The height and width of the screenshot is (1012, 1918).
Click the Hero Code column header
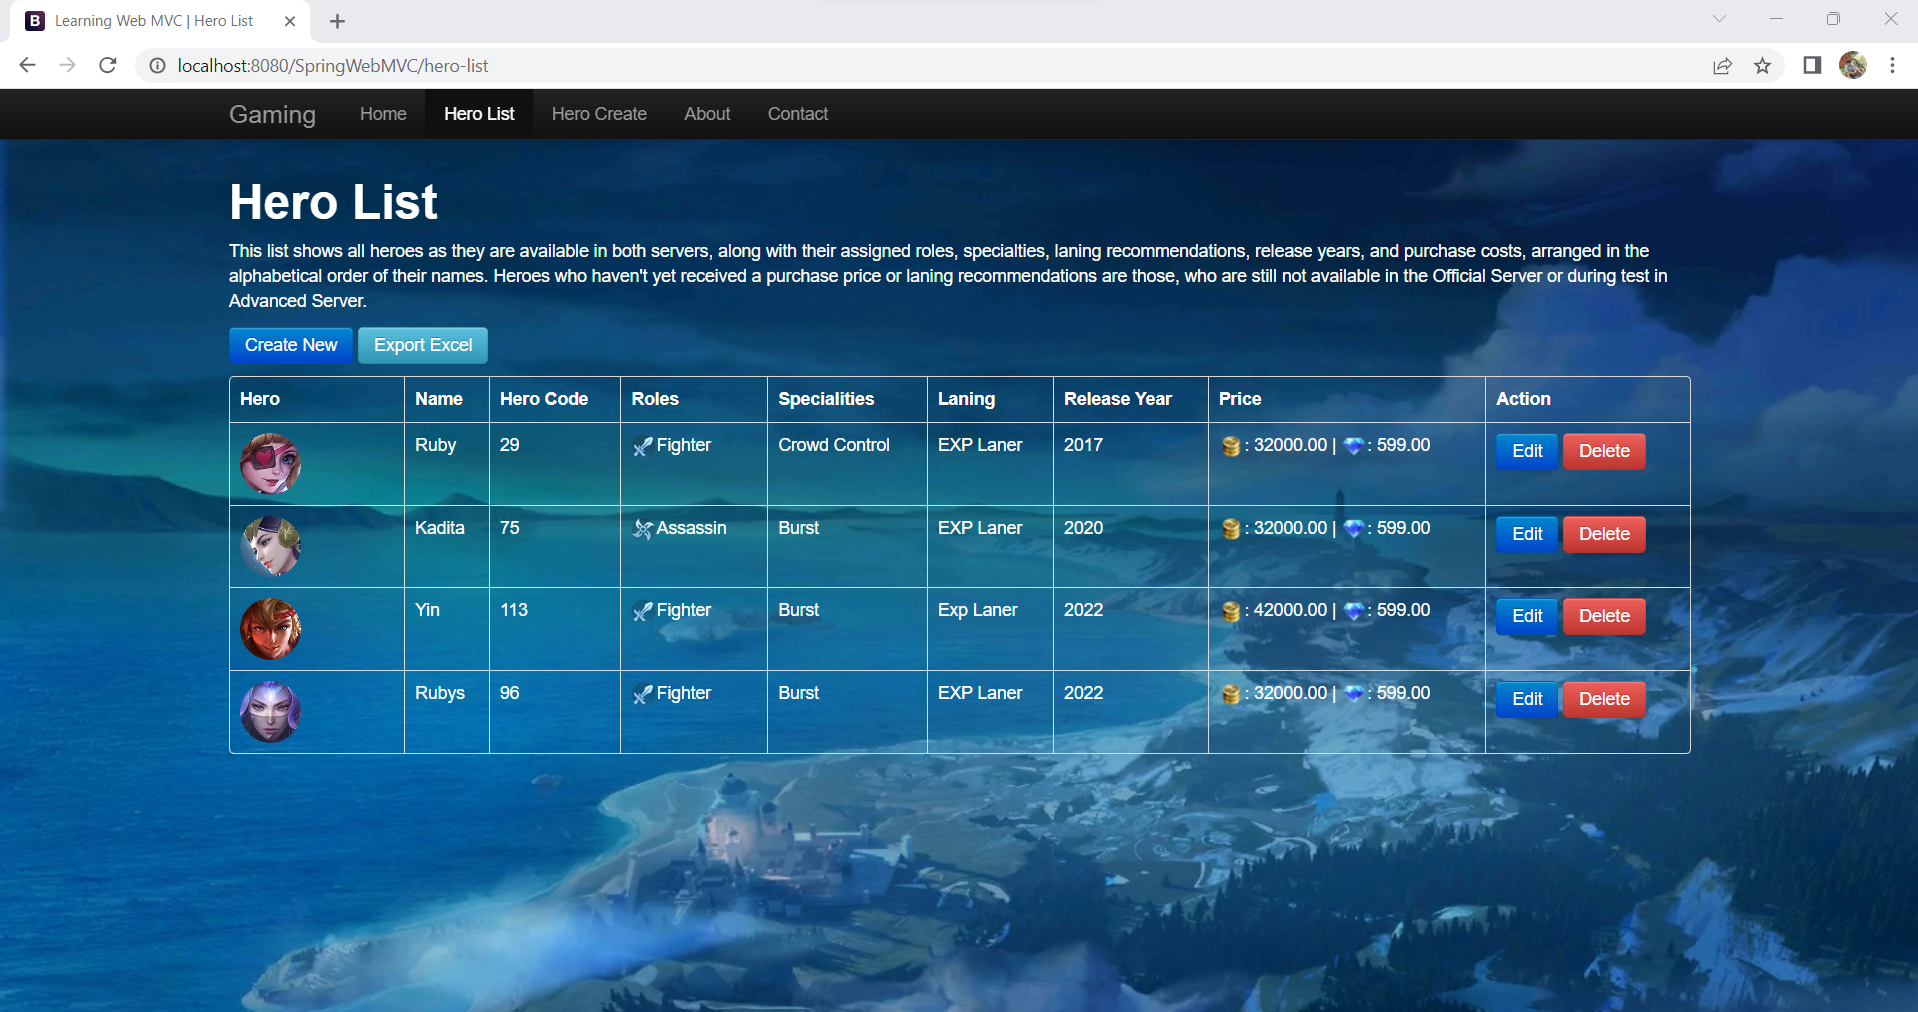pyautogui.click(x=554, y=399)
